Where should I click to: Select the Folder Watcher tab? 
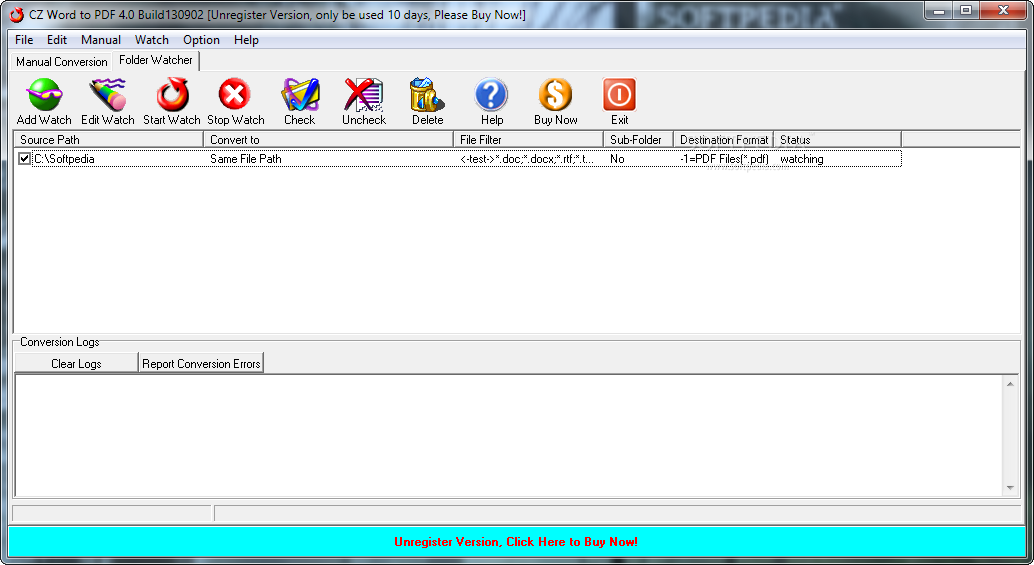(x=156, y=60)
